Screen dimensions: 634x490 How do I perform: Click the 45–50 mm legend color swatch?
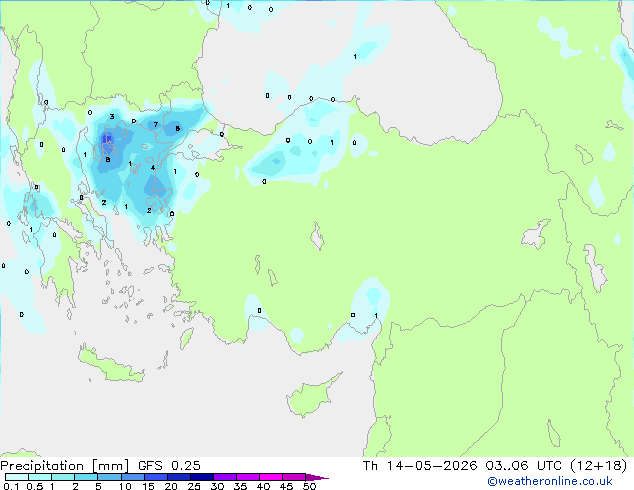(294, 477)
